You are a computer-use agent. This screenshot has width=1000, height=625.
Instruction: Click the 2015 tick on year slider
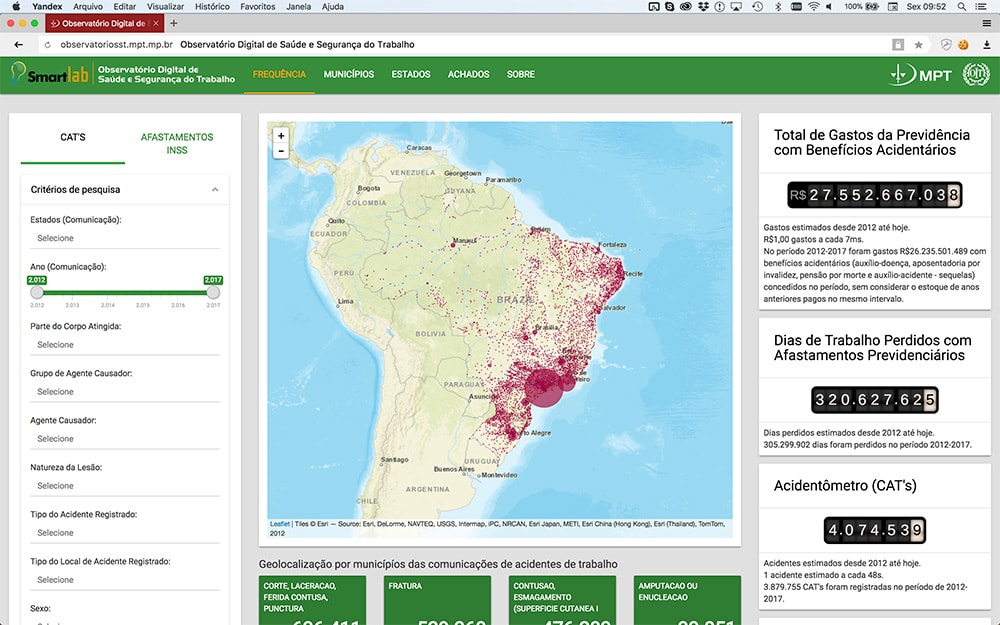click(143, 305)
